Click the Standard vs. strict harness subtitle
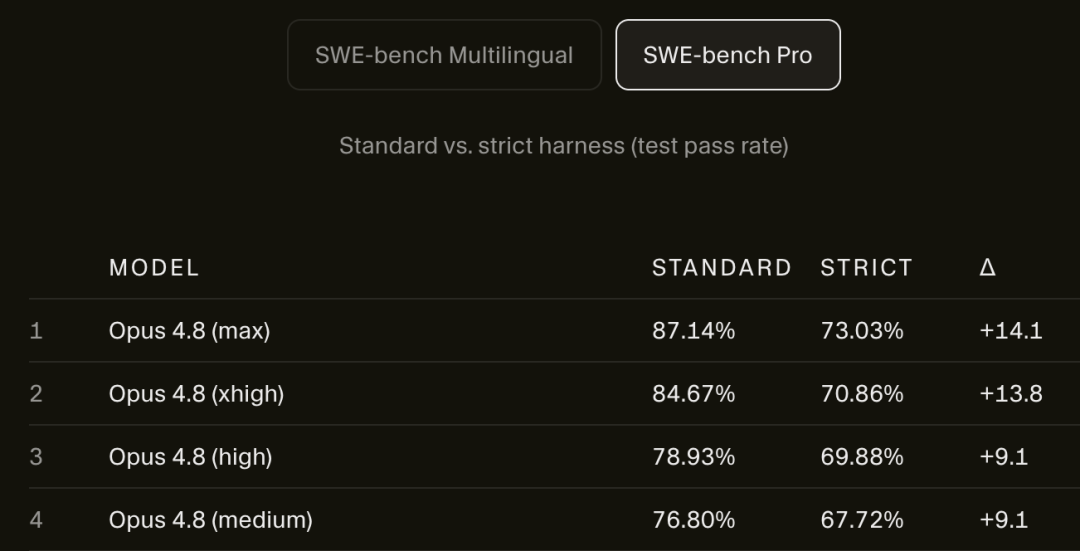This screenshot has width=1080, height=551. click(563, 146)
